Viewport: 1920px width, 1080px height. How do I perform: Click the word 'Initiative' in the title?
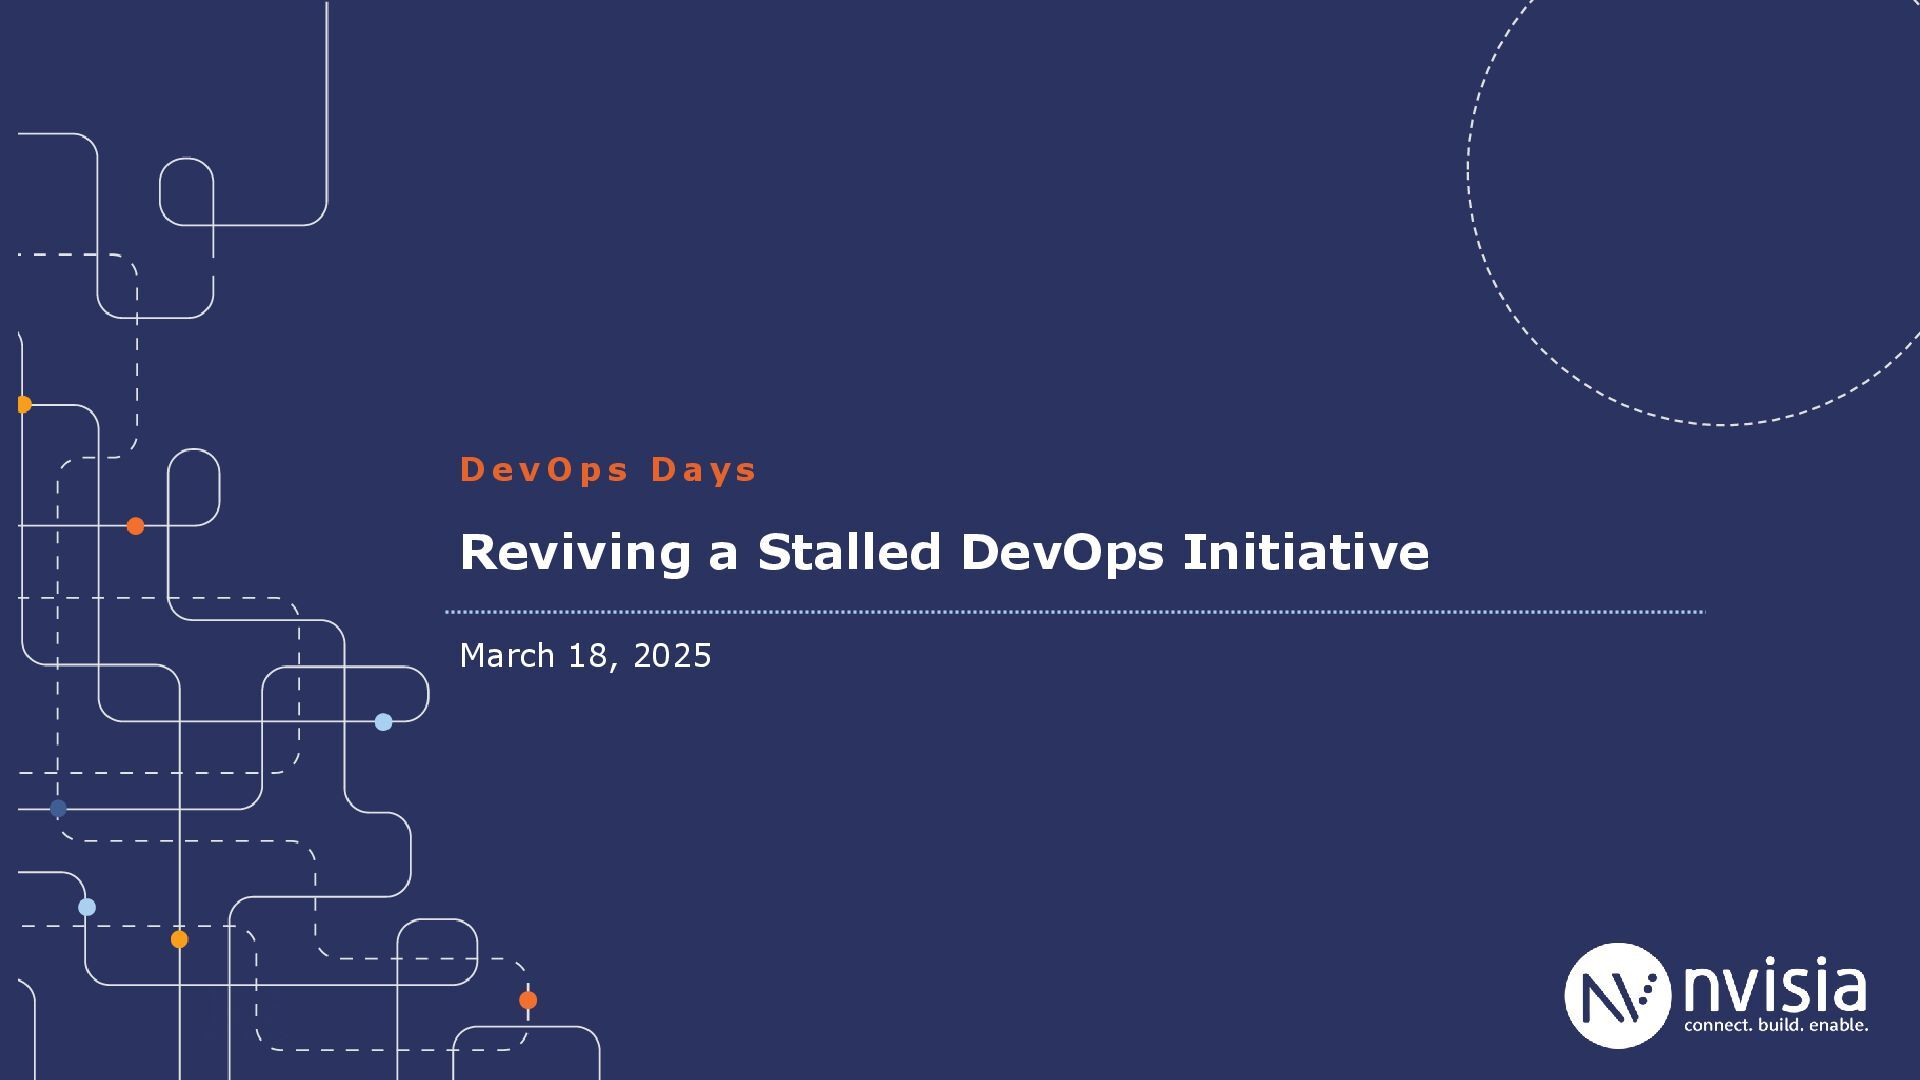pos(1305,552)
